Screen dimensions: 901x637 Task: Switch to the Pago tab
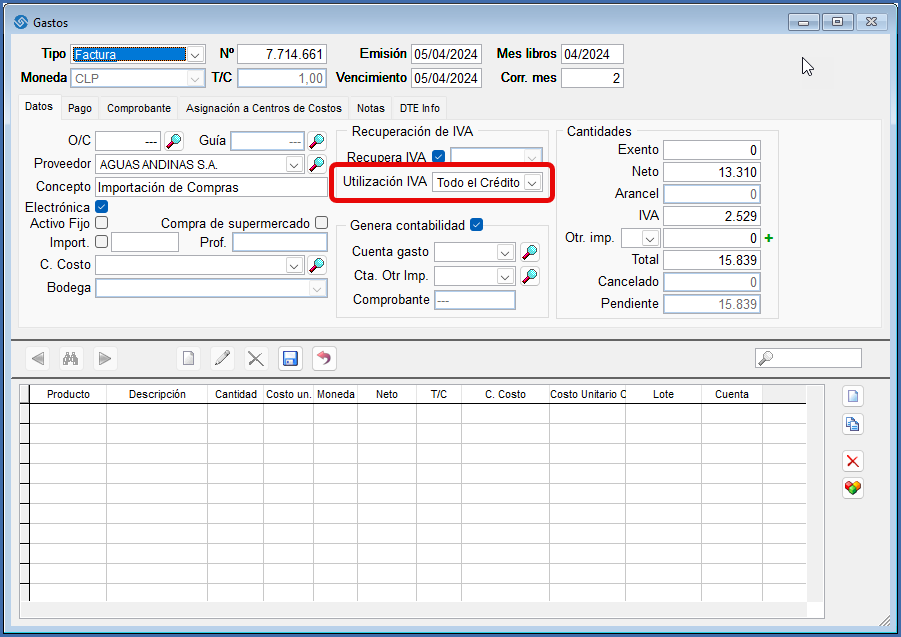click(80, 108)
